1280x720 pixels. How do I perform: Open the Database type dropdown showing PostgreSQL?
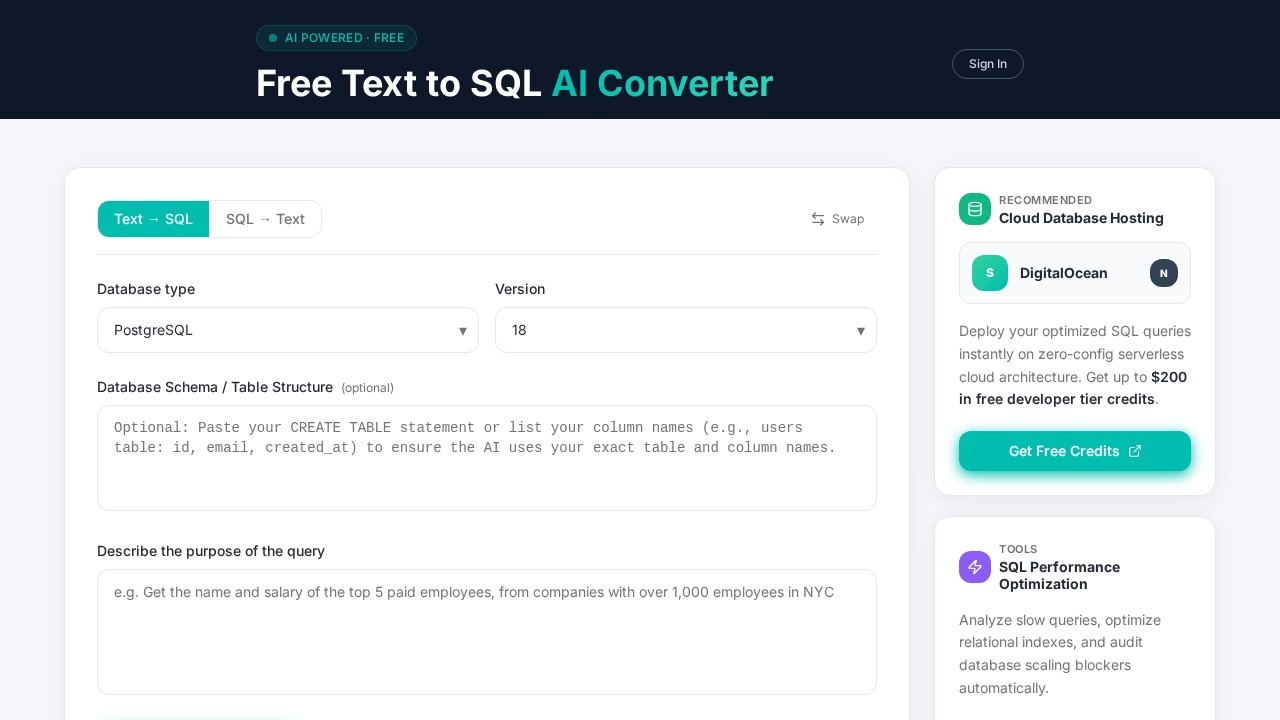288,330
